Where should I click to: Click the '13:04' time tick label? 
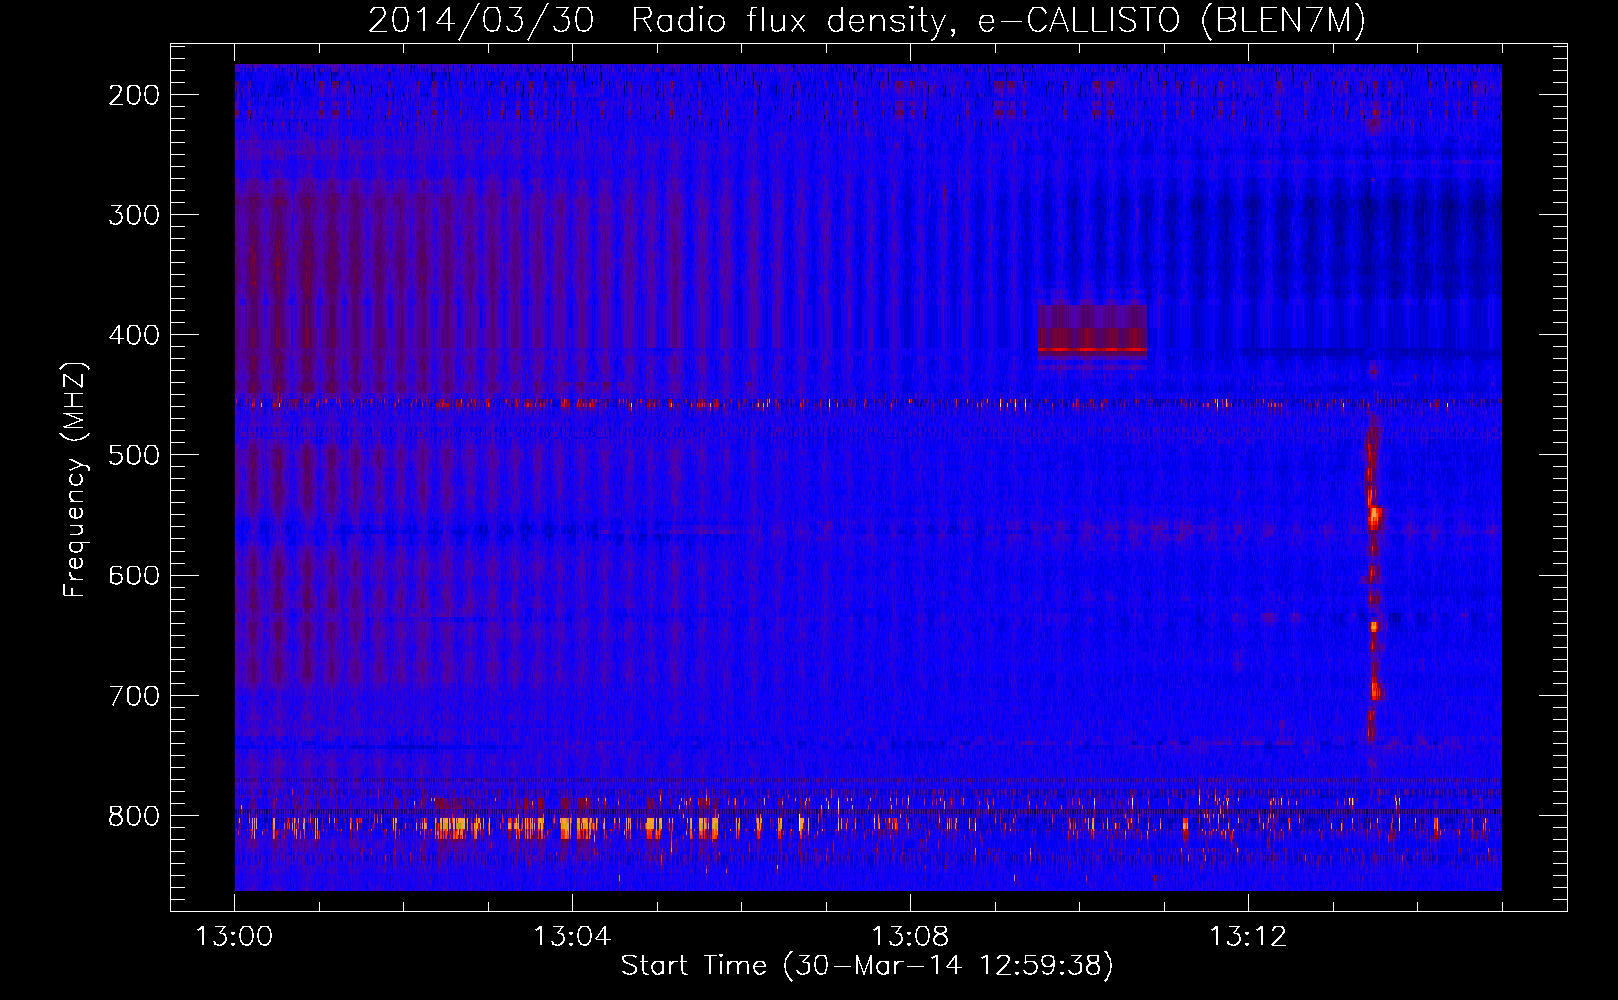point(572,937)
